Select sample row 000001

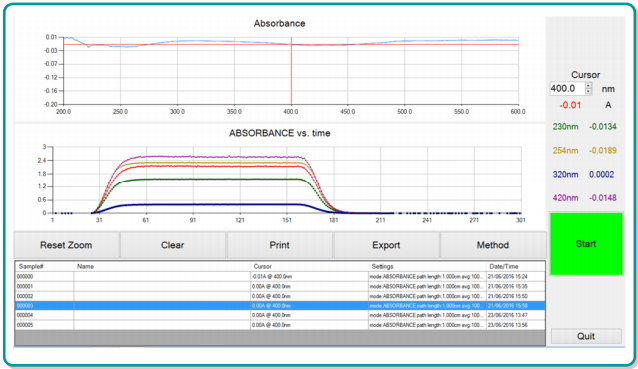280,286
